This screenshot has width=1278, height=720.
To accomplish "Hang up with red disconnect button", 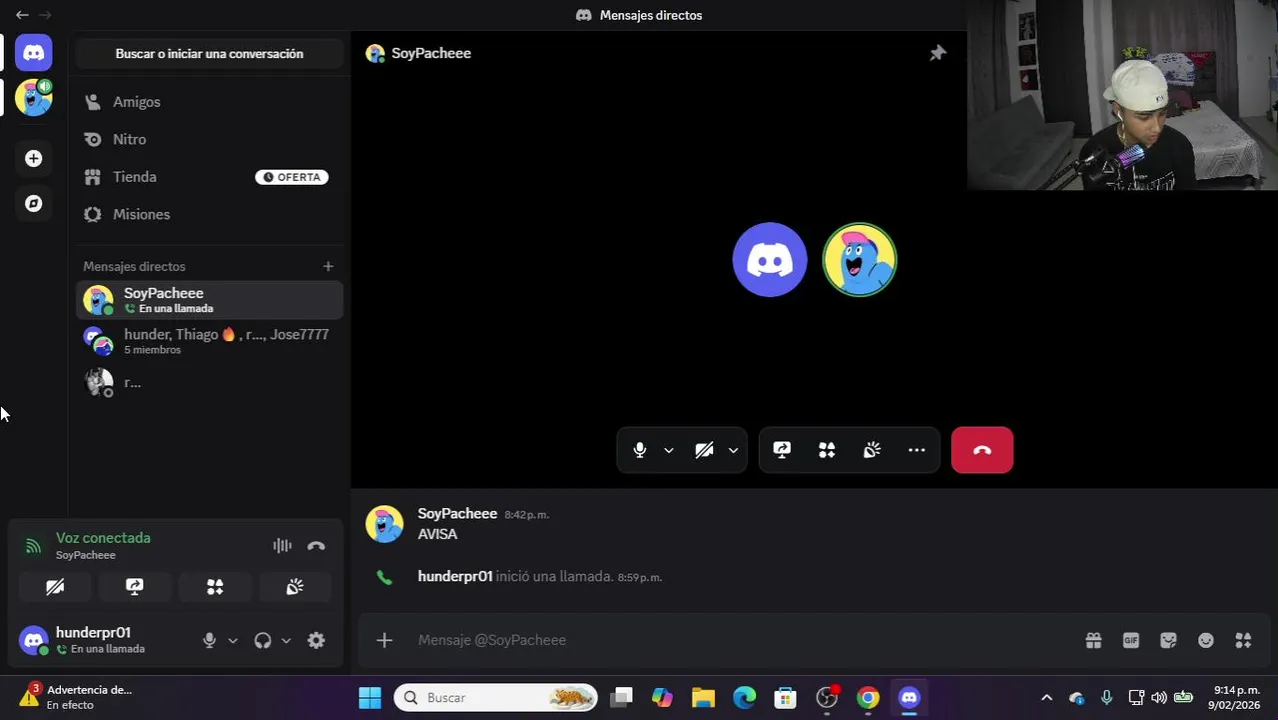I will [982, 450].
